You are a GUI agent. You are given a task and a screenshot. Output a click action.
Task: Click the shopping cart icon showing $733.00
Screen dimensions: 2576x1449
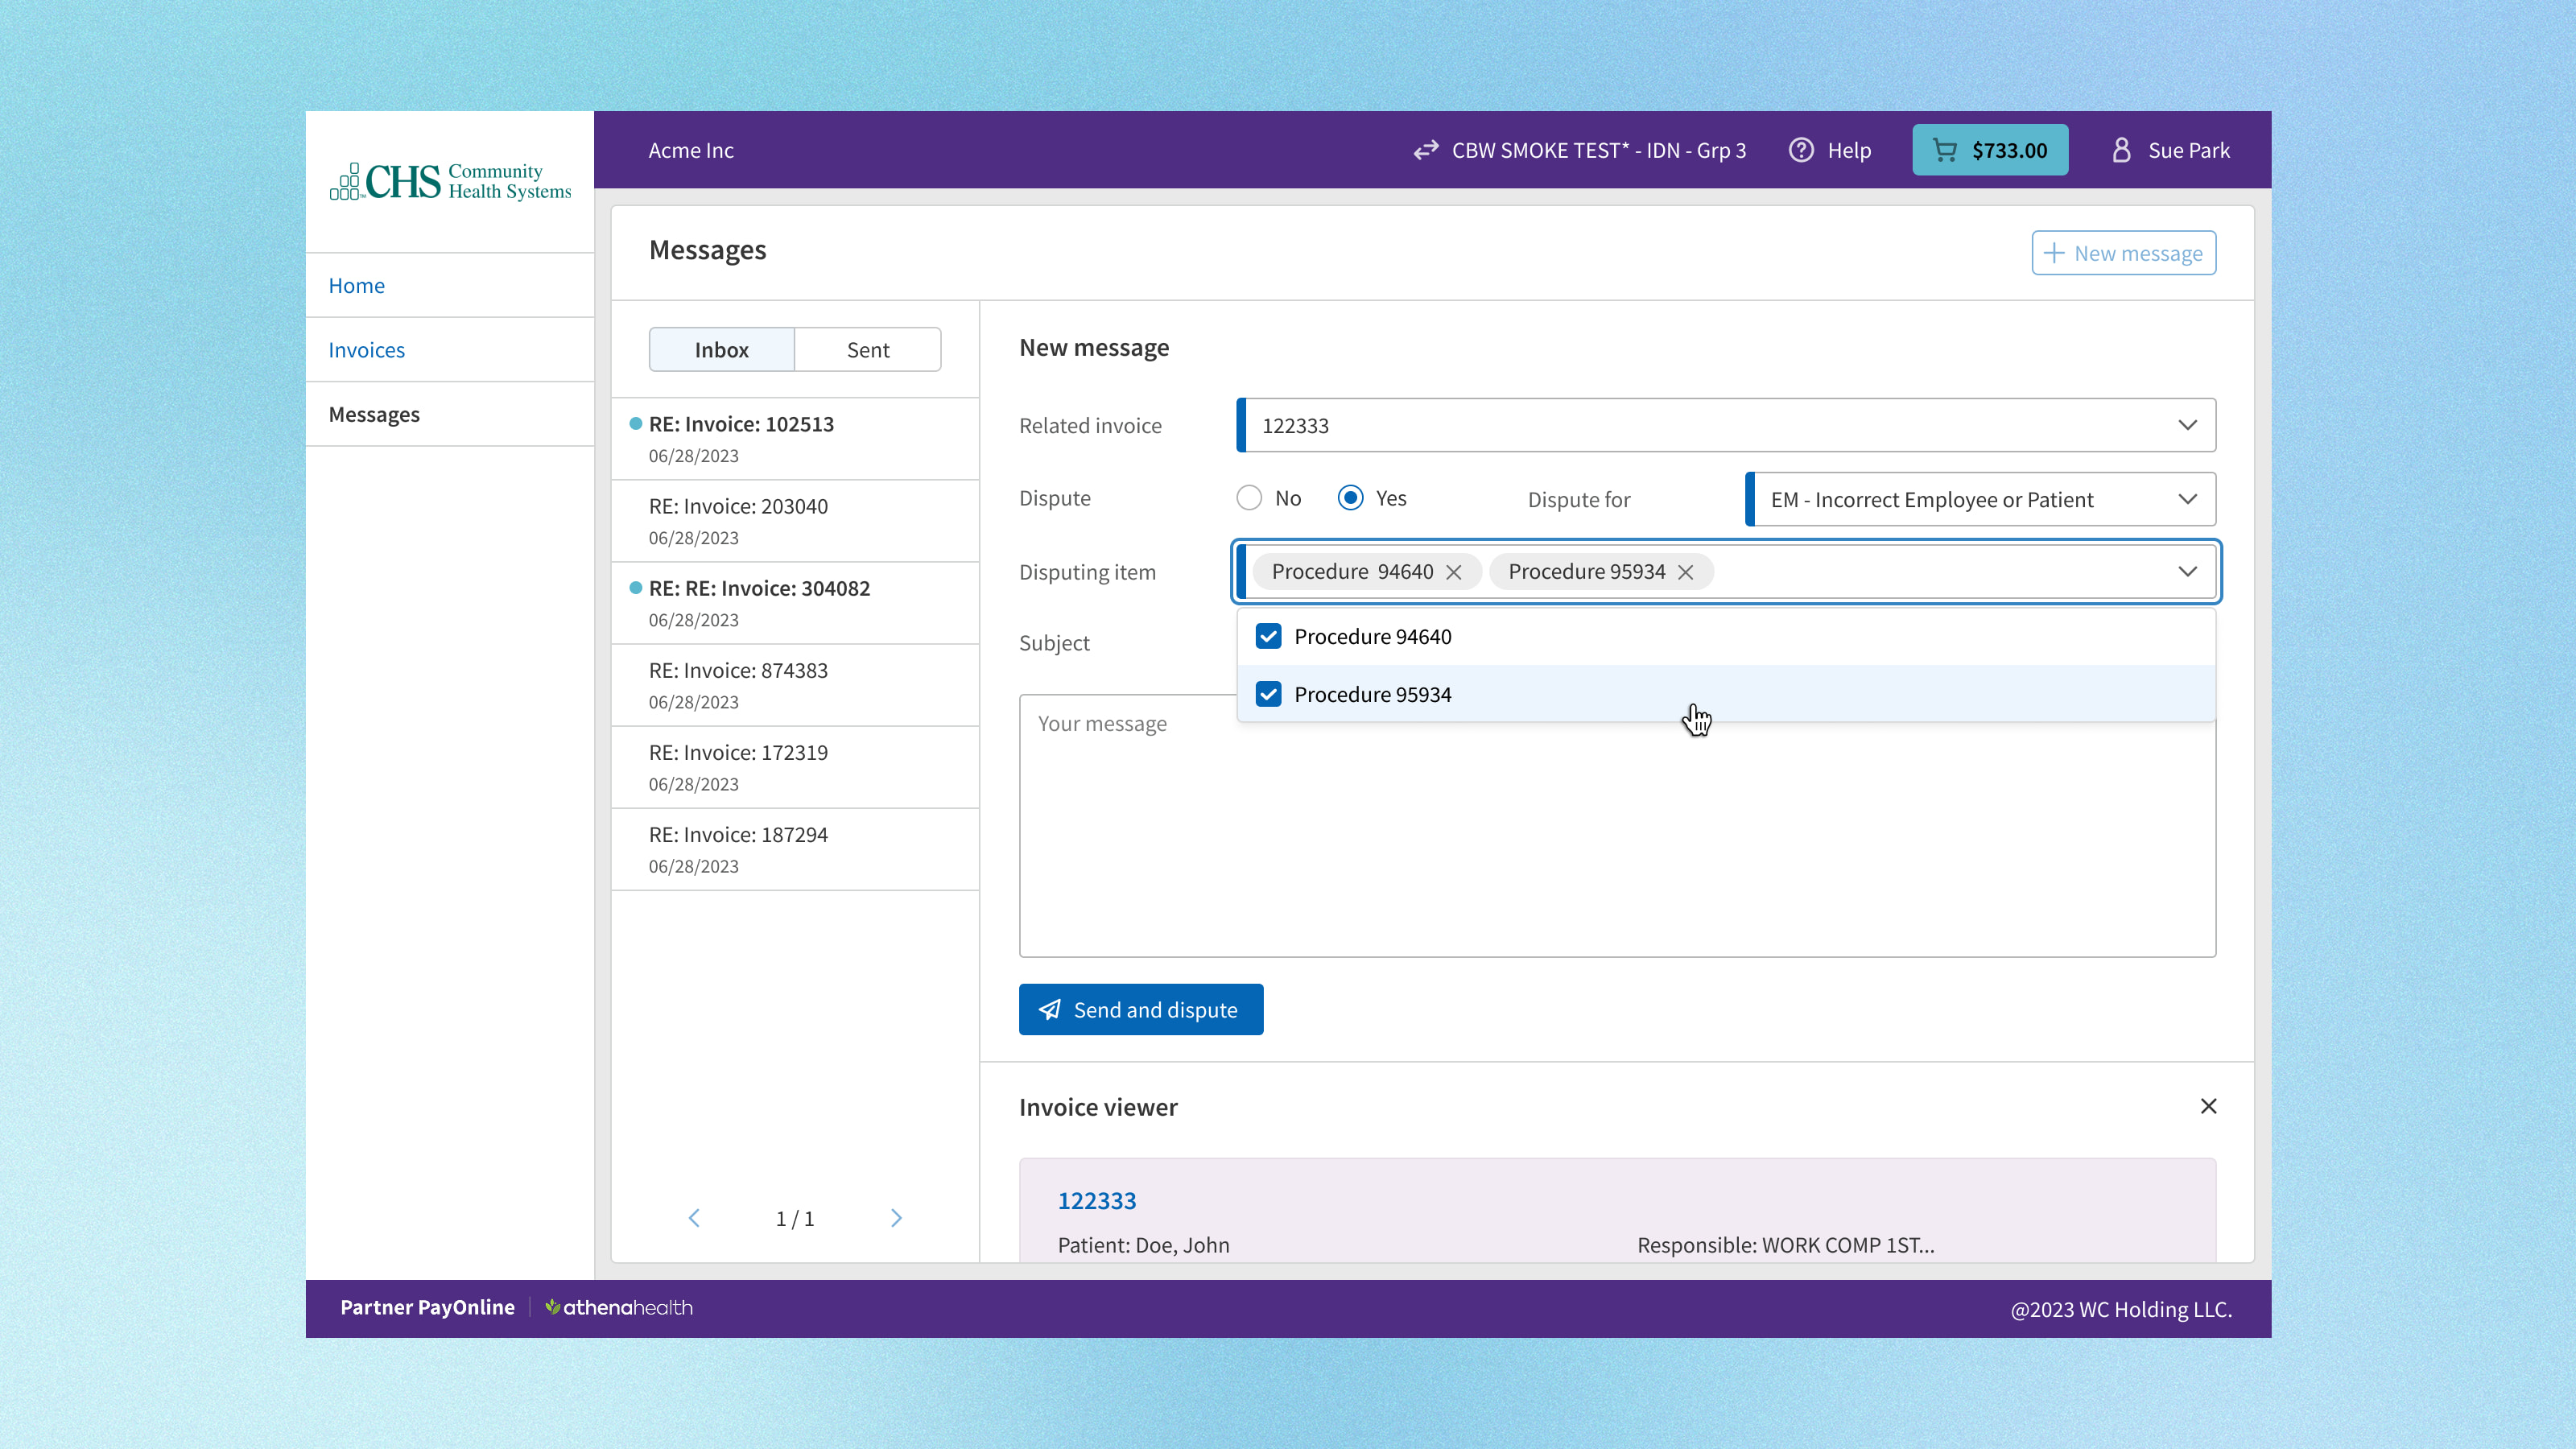point(1945,150)
